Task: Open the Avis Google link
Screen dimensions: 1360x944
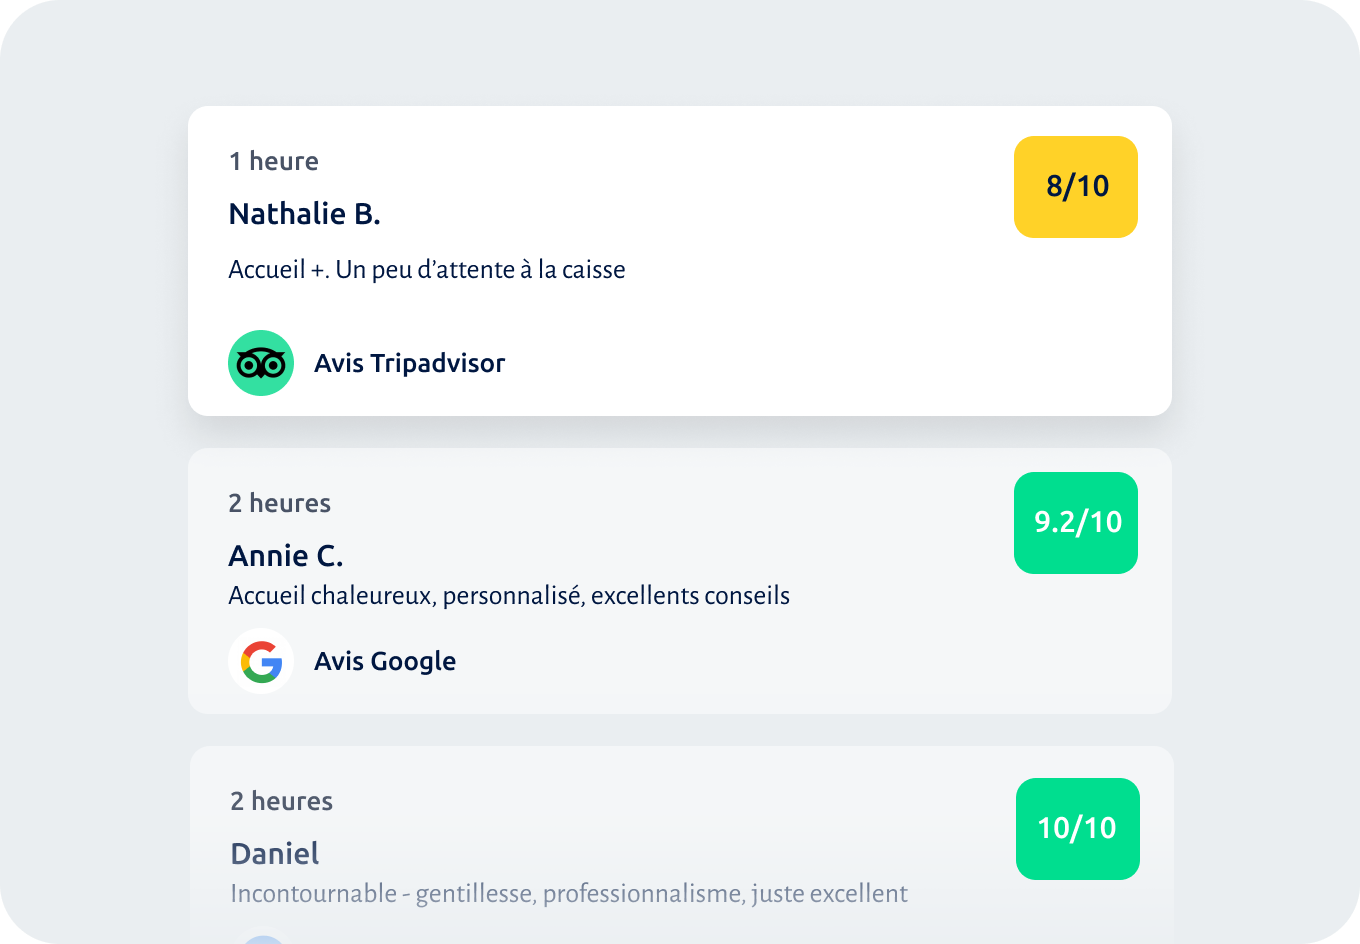Action: click(385, 661)
